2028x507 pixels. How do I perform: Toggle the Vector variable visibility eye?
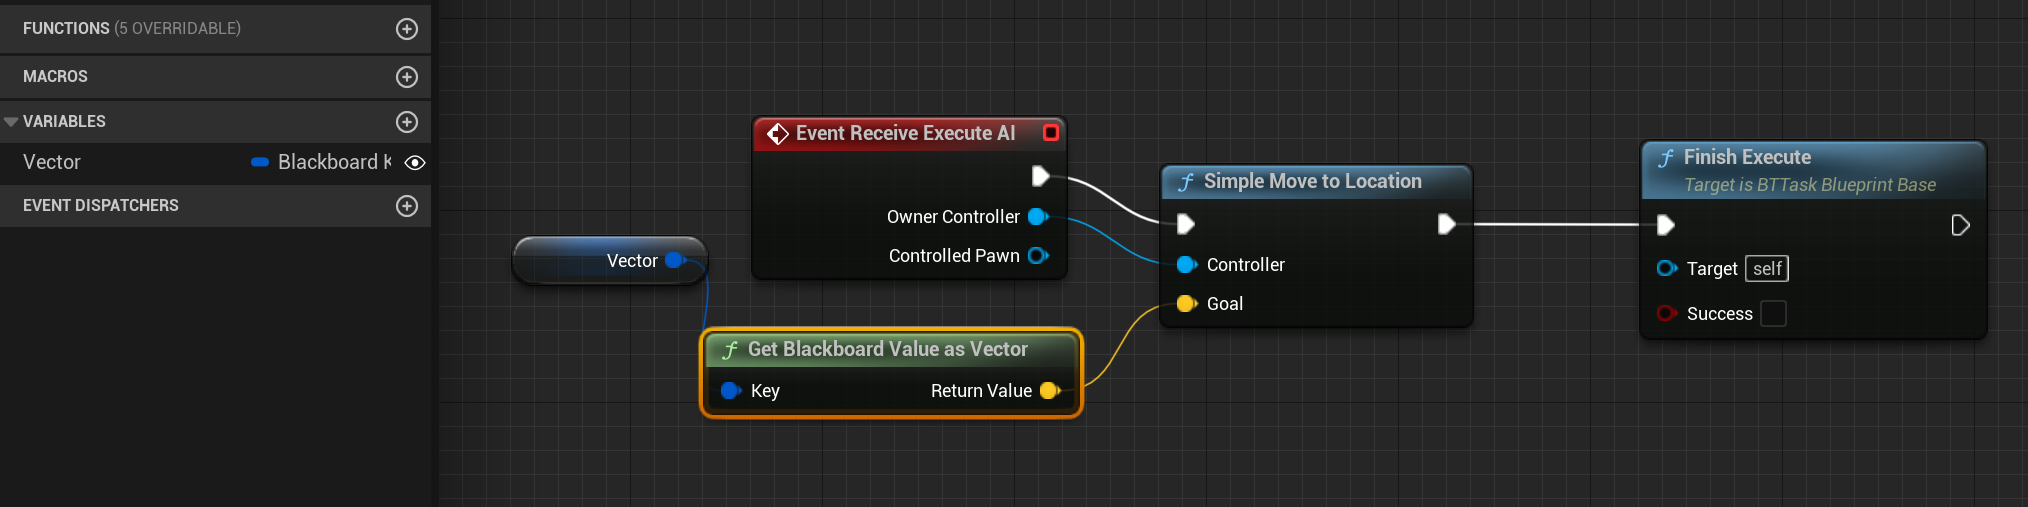click(x=415, y=163)
